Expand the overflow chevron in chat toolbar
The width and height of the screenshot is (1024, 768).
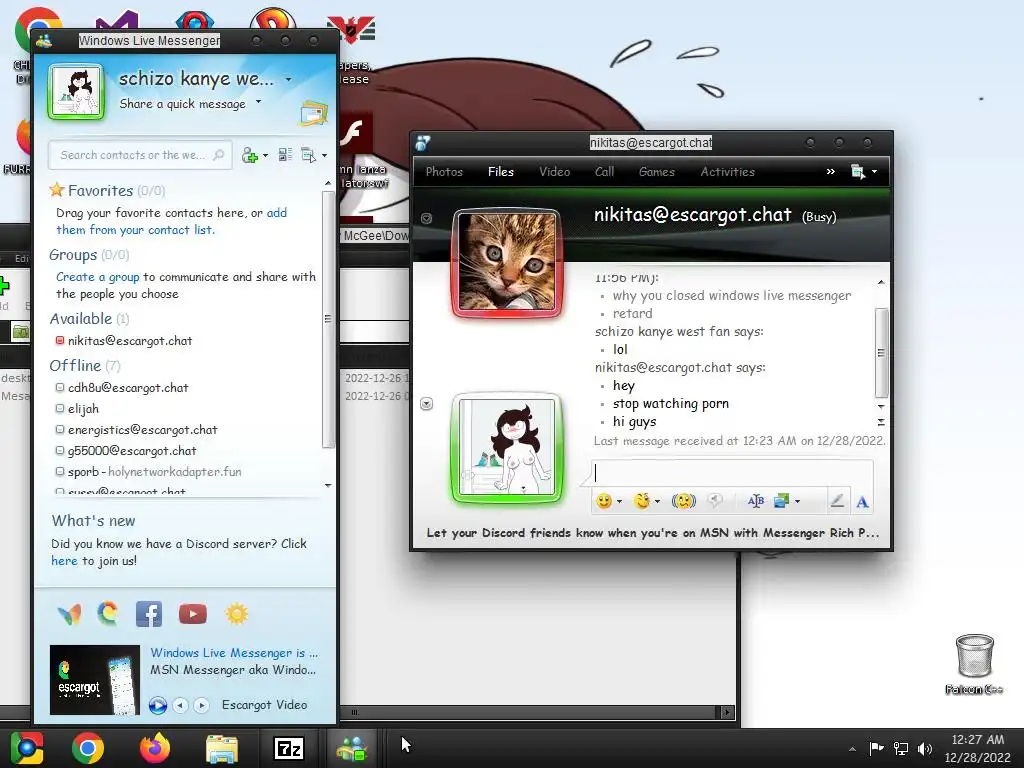[831, 171]
